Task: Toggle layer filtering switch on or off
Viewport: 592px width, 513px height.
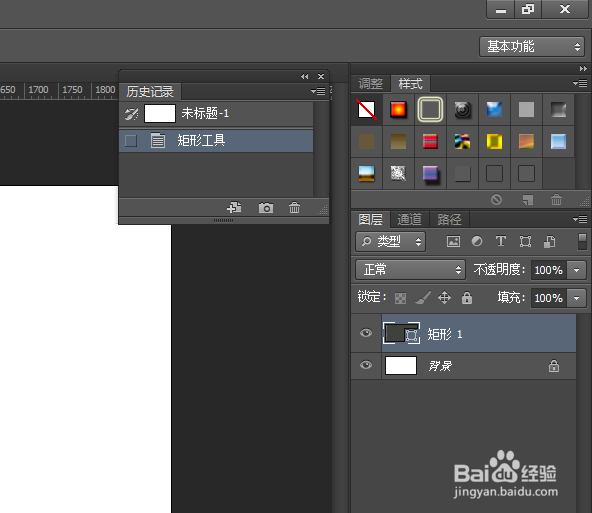Action: 582,242
